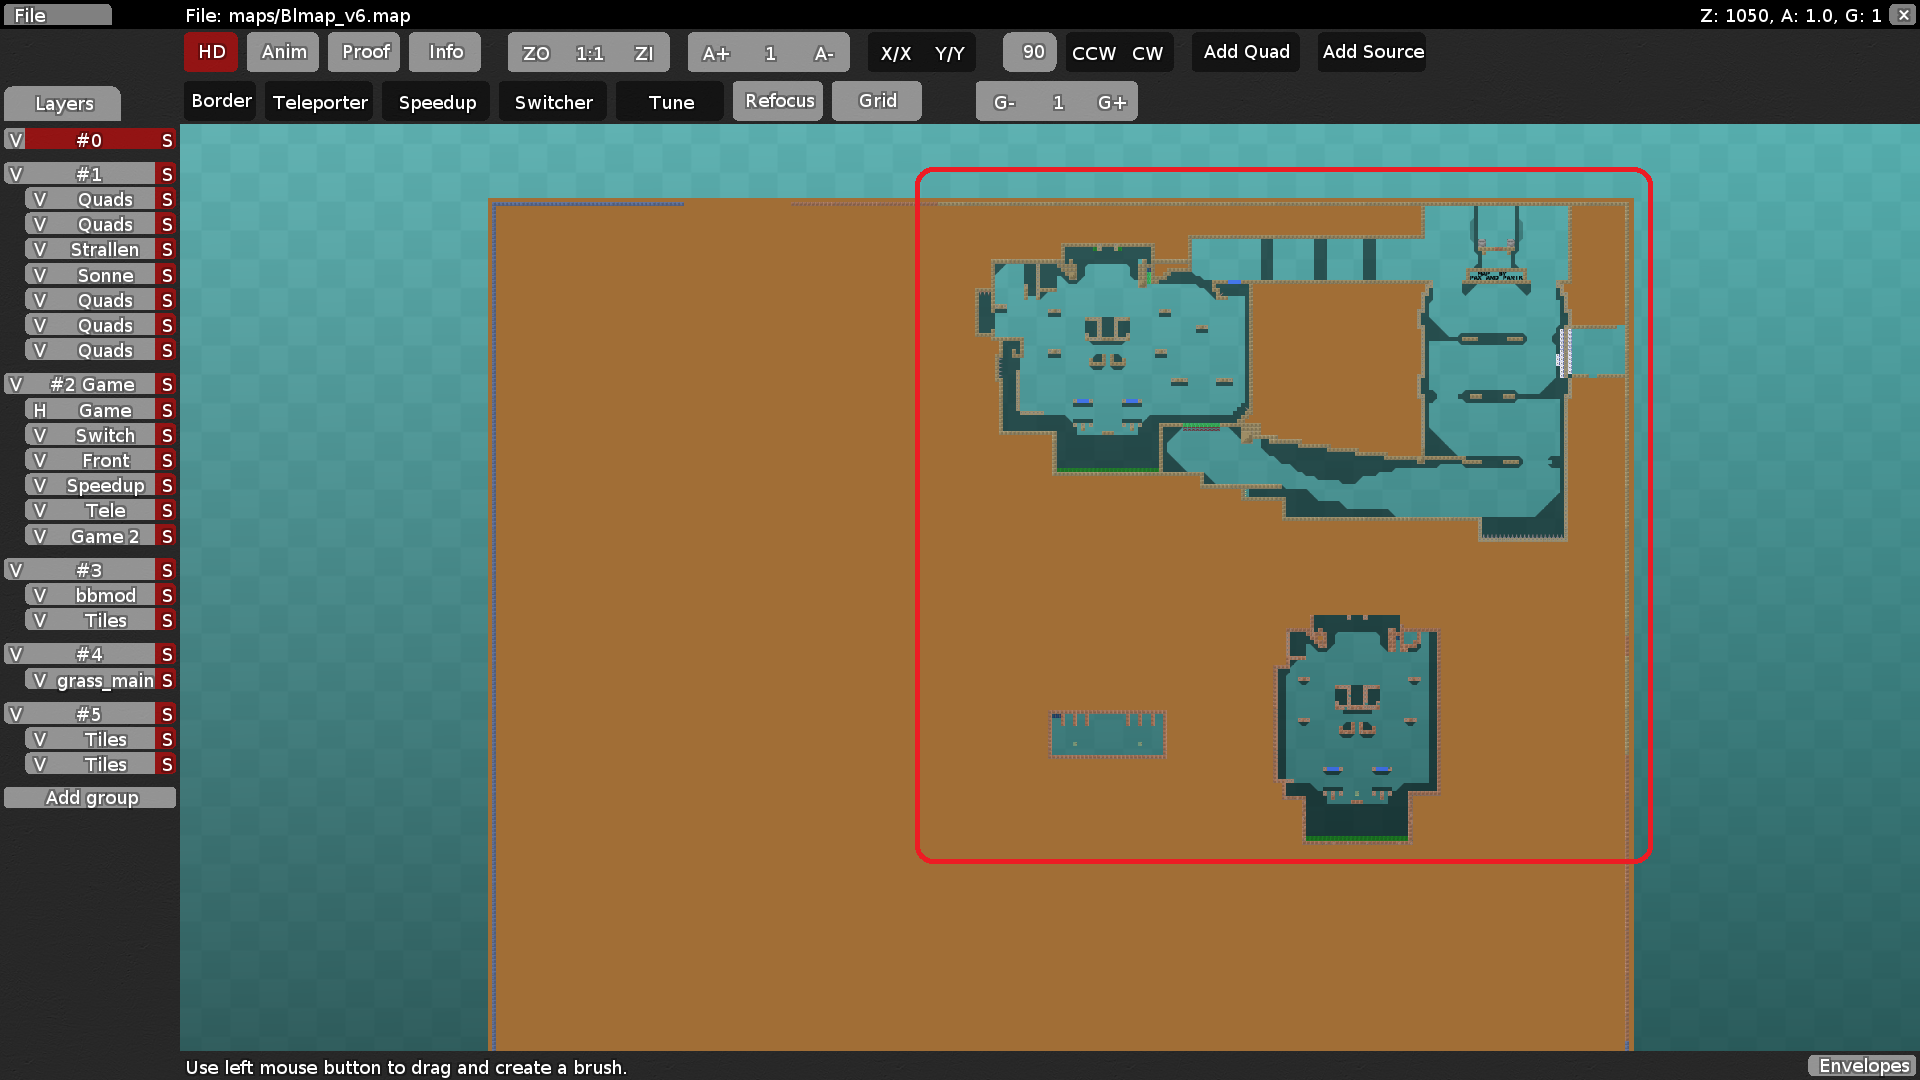Activate Proof borders display
Screen dimensions: 1920x1080
363,52
